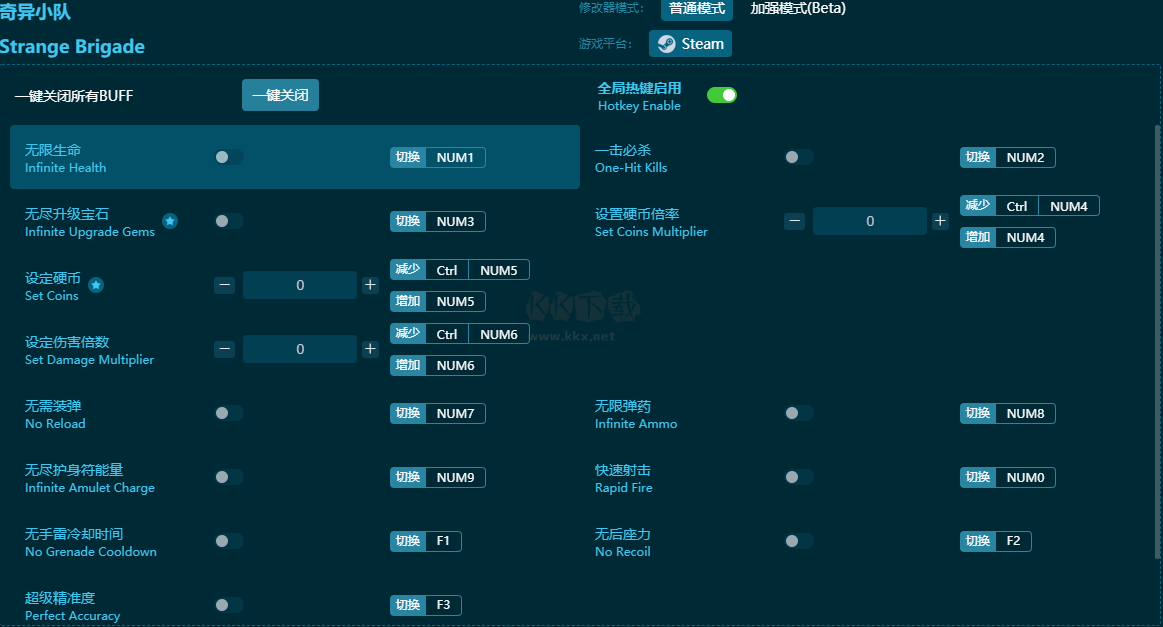Increase Set Coins value with plus button
This screenshot has width=1163, height=627.
click(x=370, y=285)
